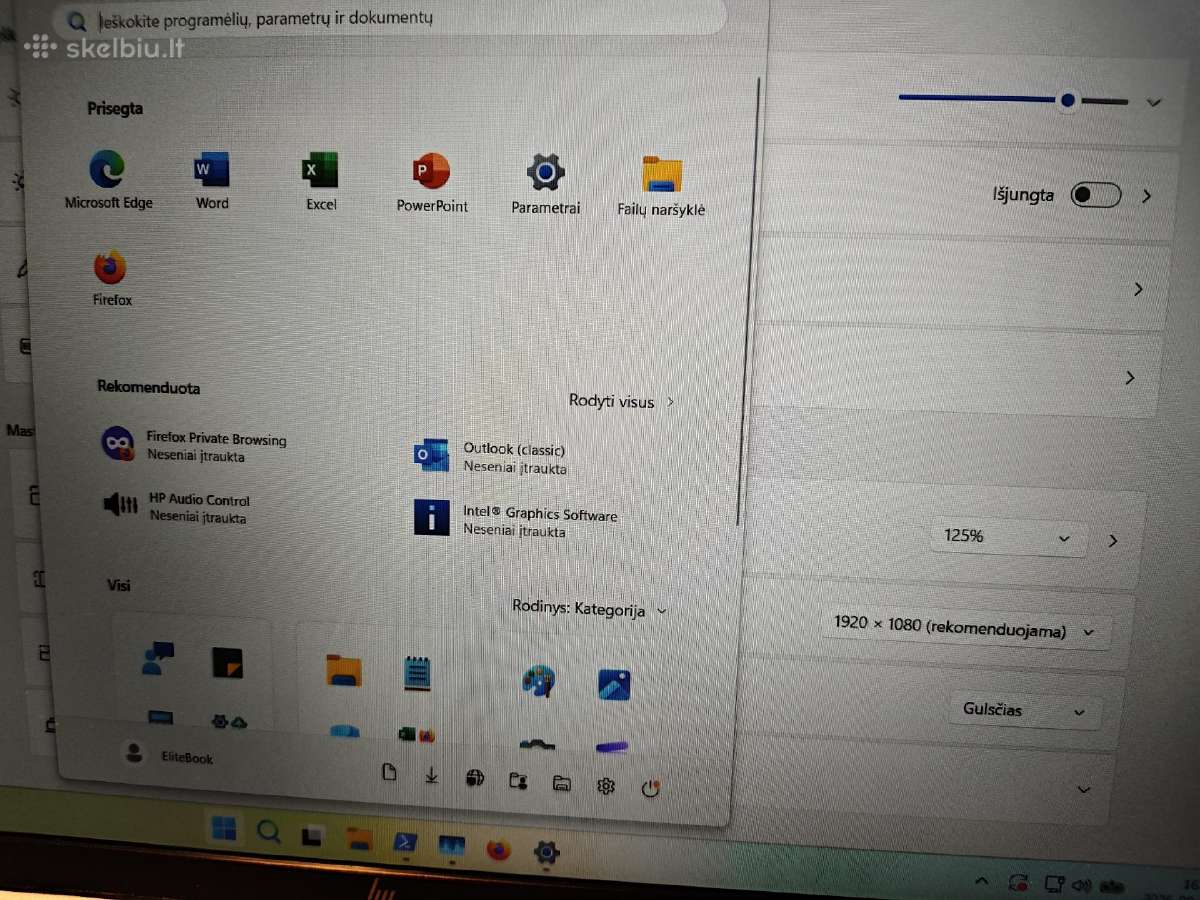Image resolution: width=1200 pixels, height=900 pixels.
Task: Open File Explorer shortcut in Start footer
Action: (561, 783)
